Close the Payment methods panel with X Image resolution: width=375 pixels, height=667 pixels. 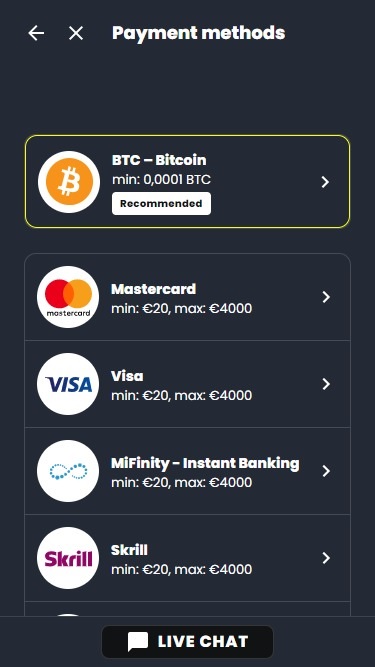[x=76, y=33]
